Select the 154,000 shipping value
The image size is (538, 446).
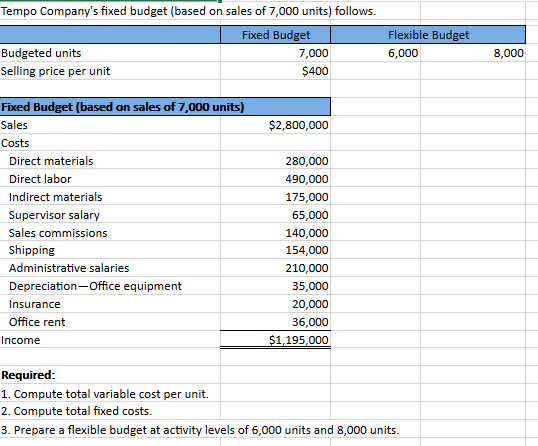click(276, 250)
